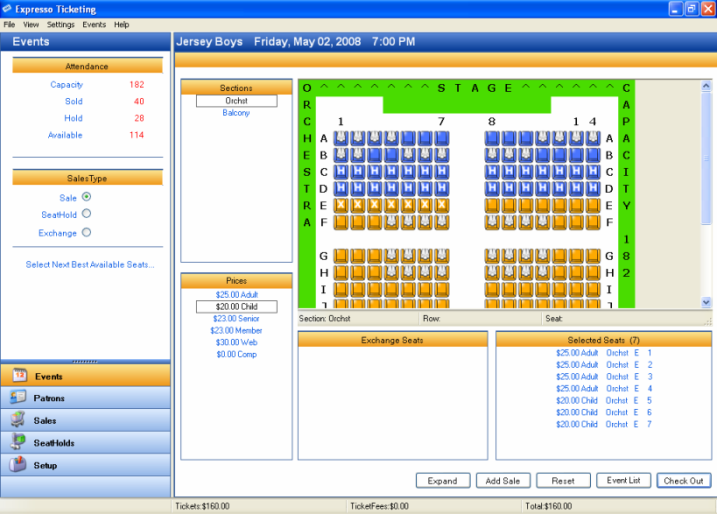This screenshot has width=717, height=514.
Task: Click held seat row D seat 14
Action: pyautogui.click(x=593, y=188)
